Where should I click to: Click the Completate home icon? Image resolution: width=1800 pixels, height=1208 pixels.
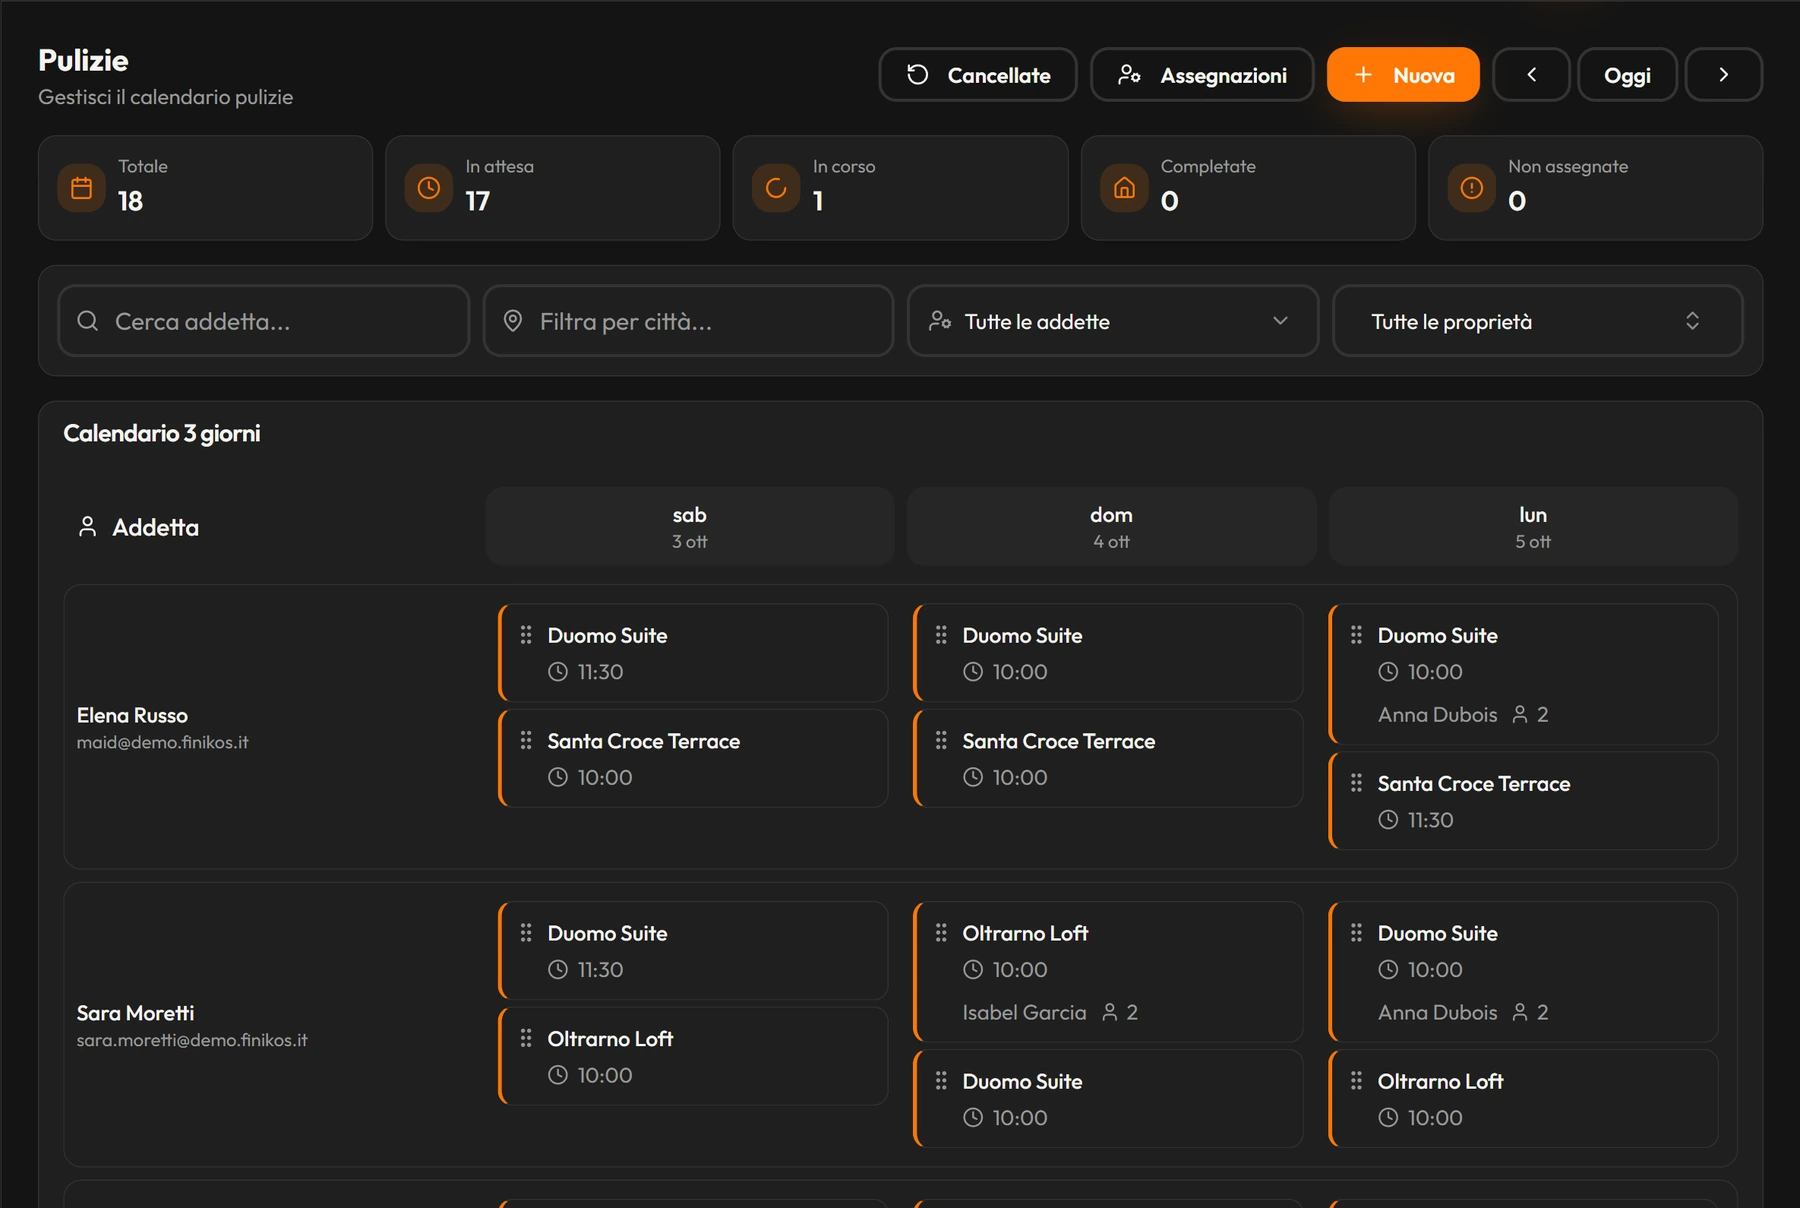click(x=1124, y=188)
